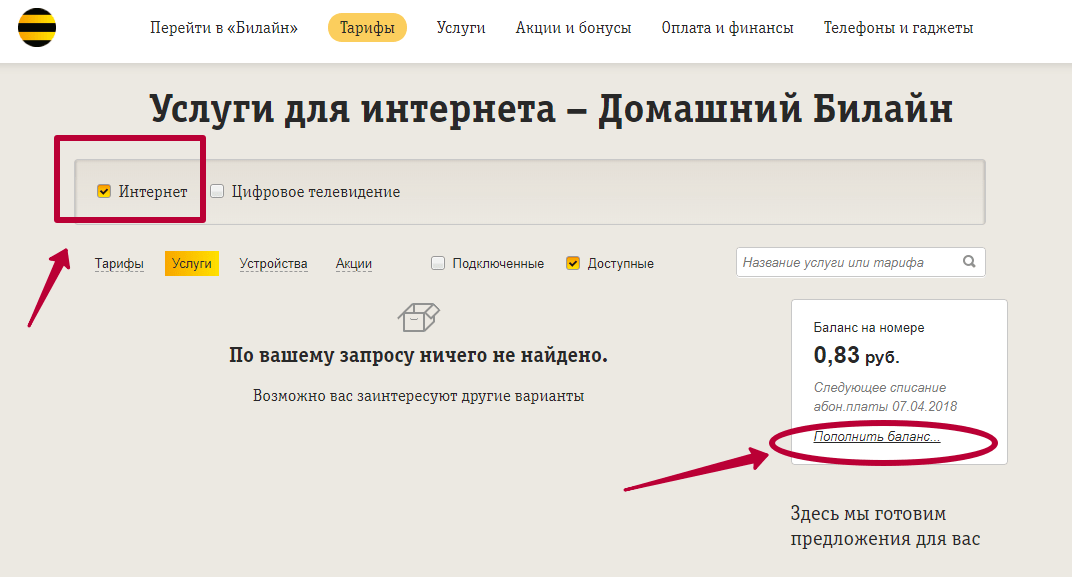
Task: Switch to the Тарифы filter tab
Action: click(x=120, y=262)
